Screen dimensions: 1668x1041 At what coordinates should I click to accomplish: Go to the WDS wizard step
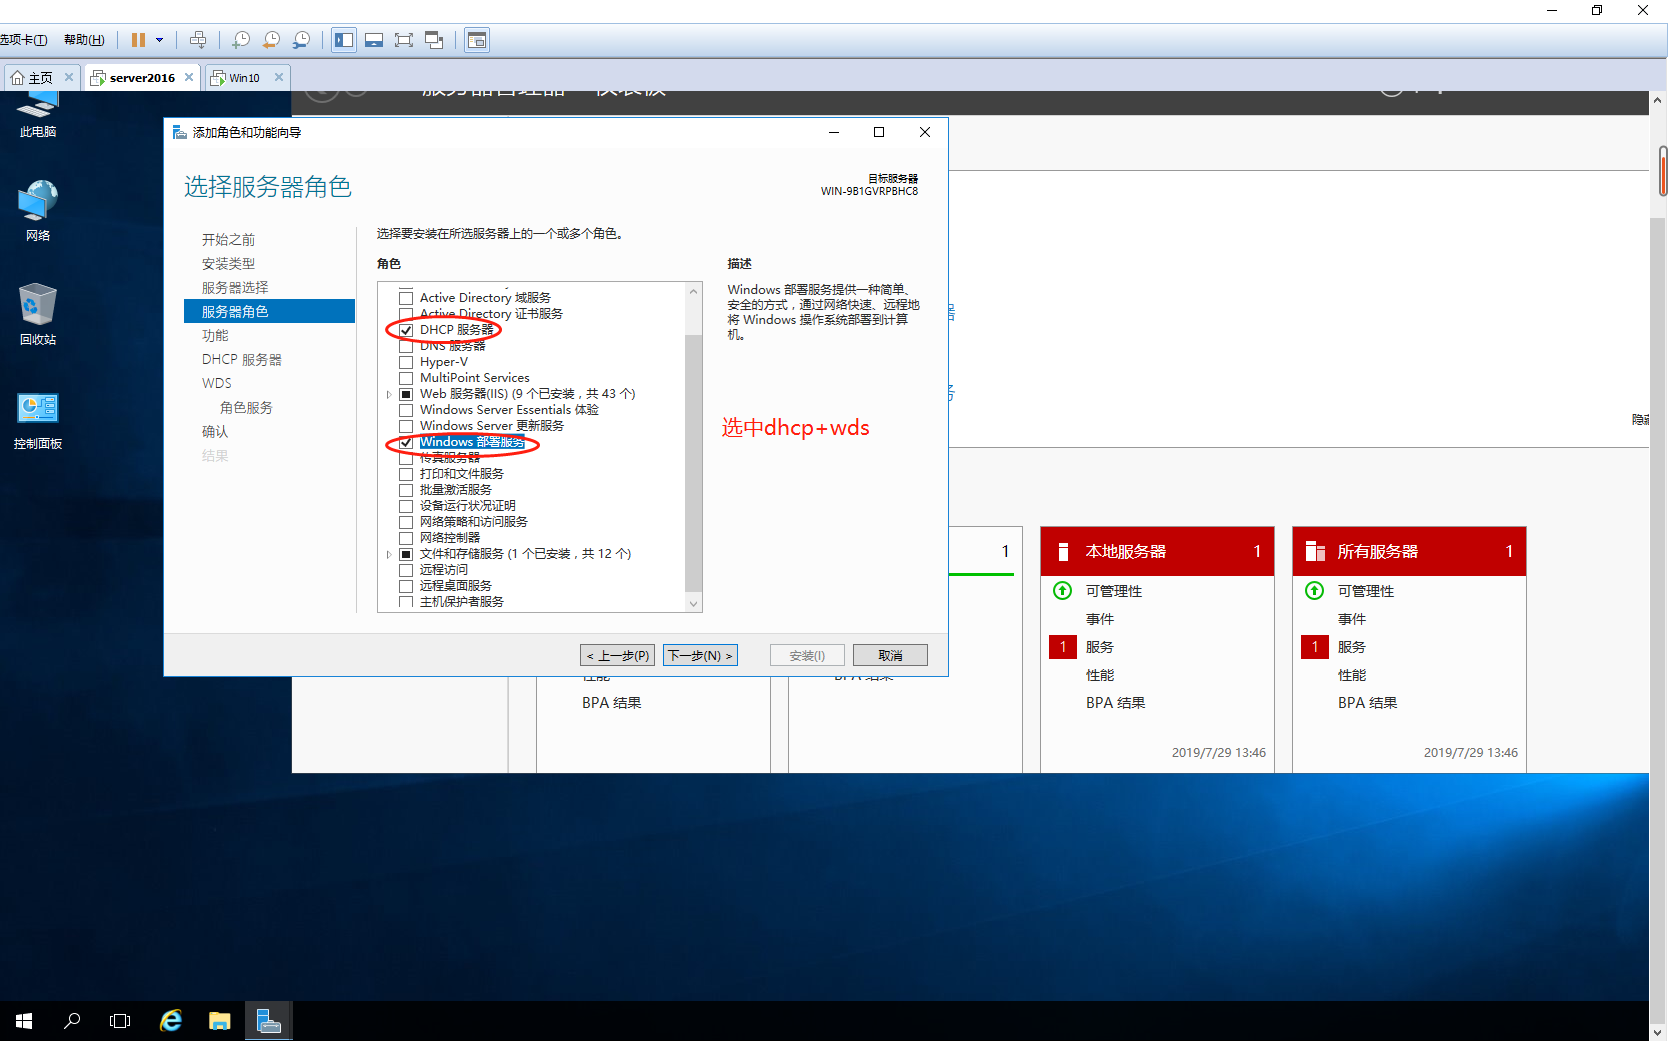click(x=217, y=384)
